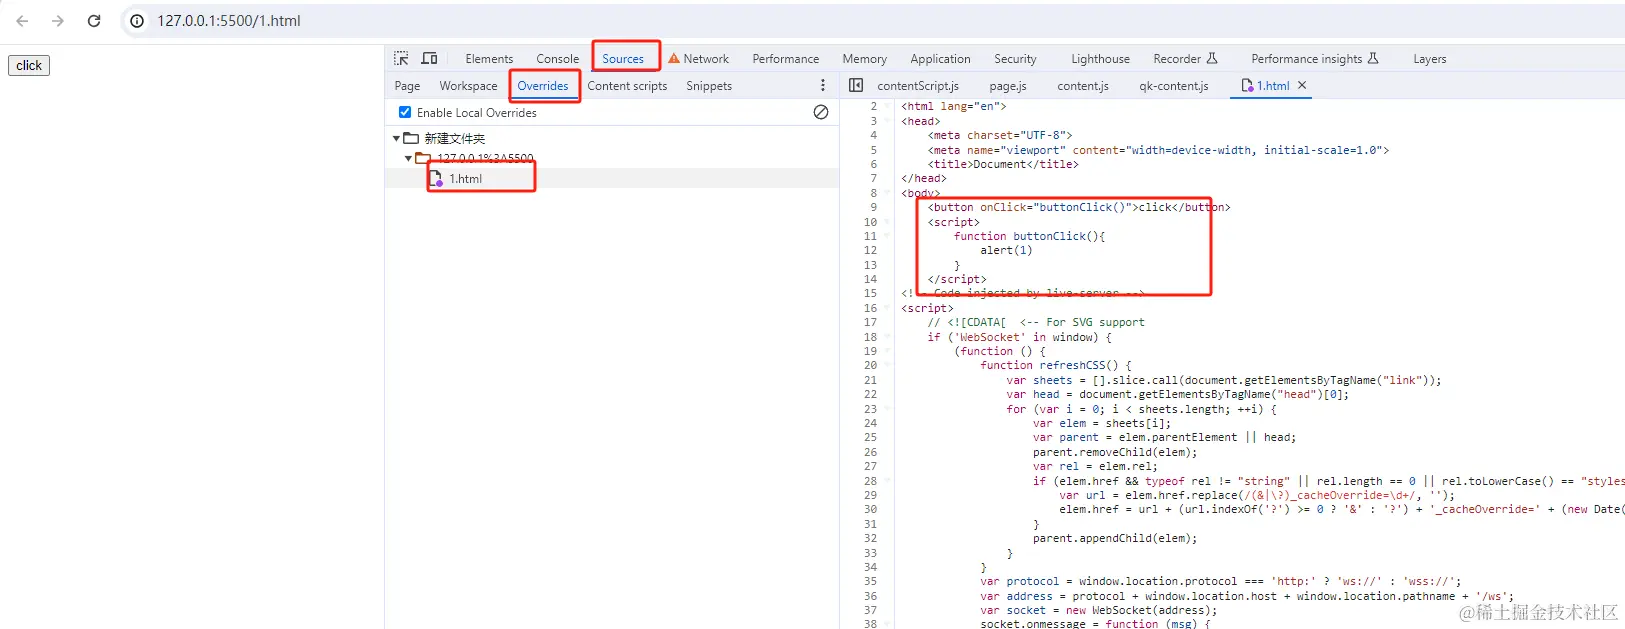Fold the <head> block at line 3
Screen dimensions: 1625x629
point(887,121)
